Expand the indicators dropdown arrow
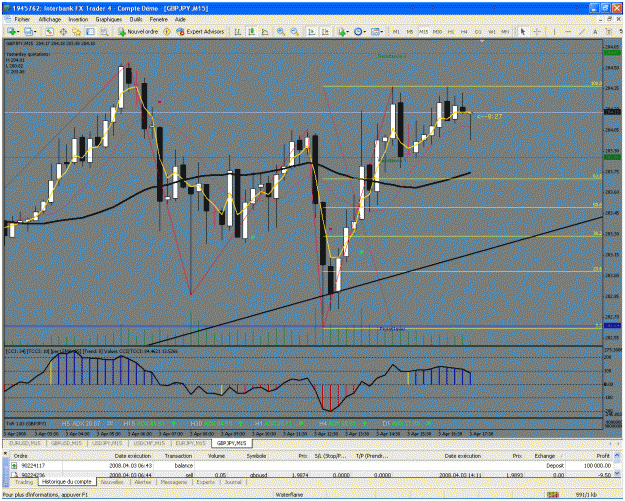This screenshot has width=625, height=501. coord(348,31)
